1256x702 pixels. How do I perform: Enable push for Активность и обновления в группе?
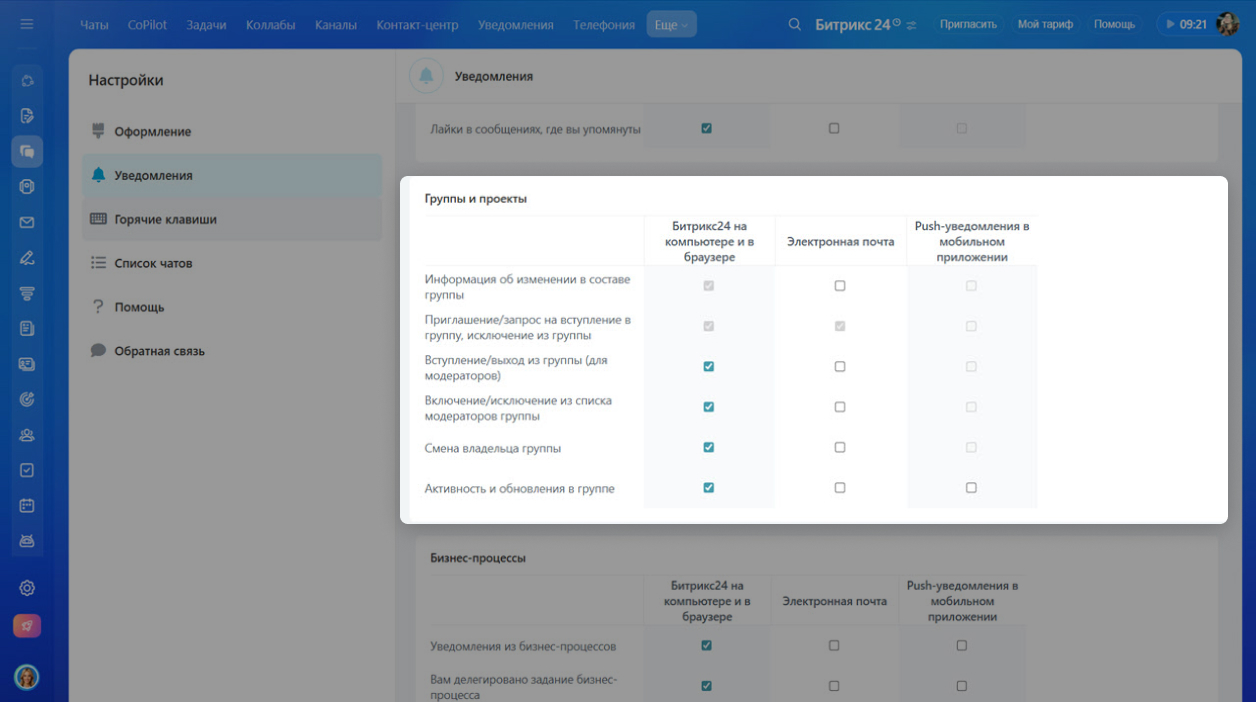point(971,488)
